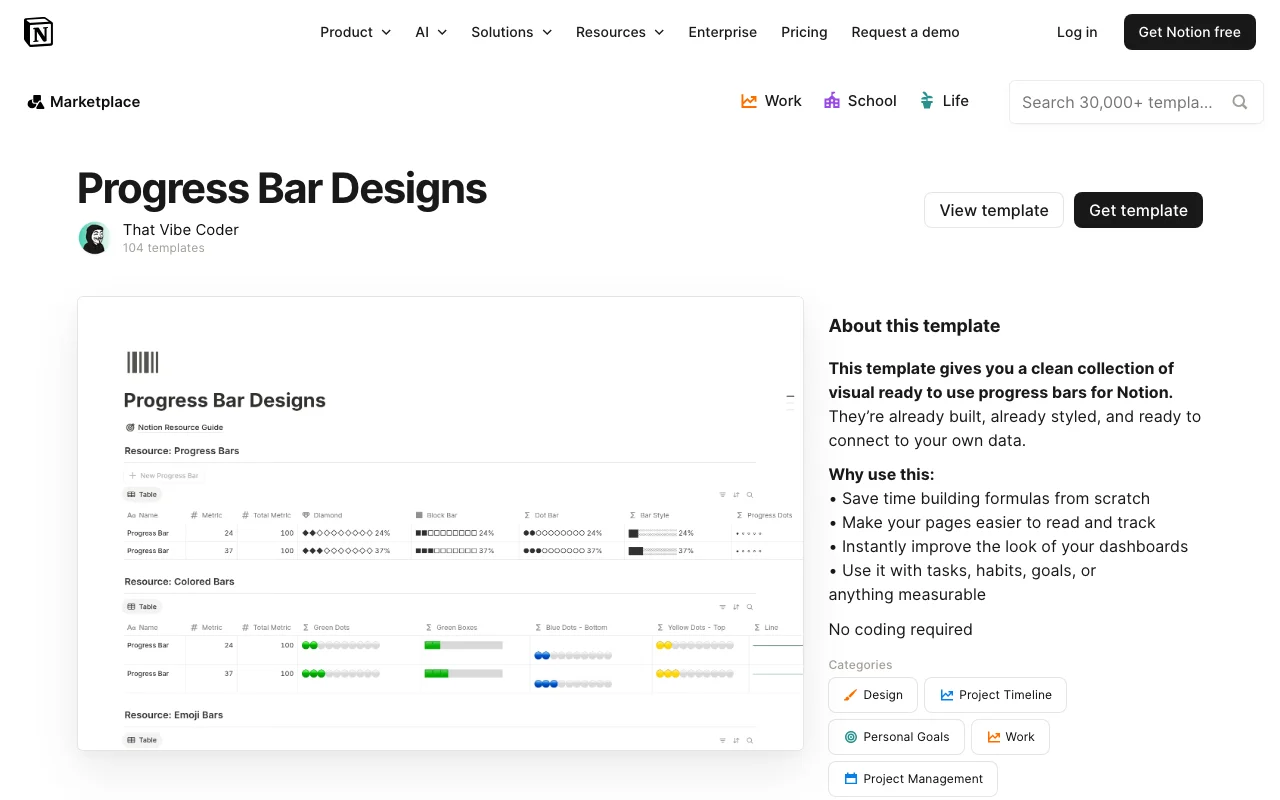The image size is (1280, 800).
Task: Open That Vibe Coder avatar
Action: [x=94, y=238]
